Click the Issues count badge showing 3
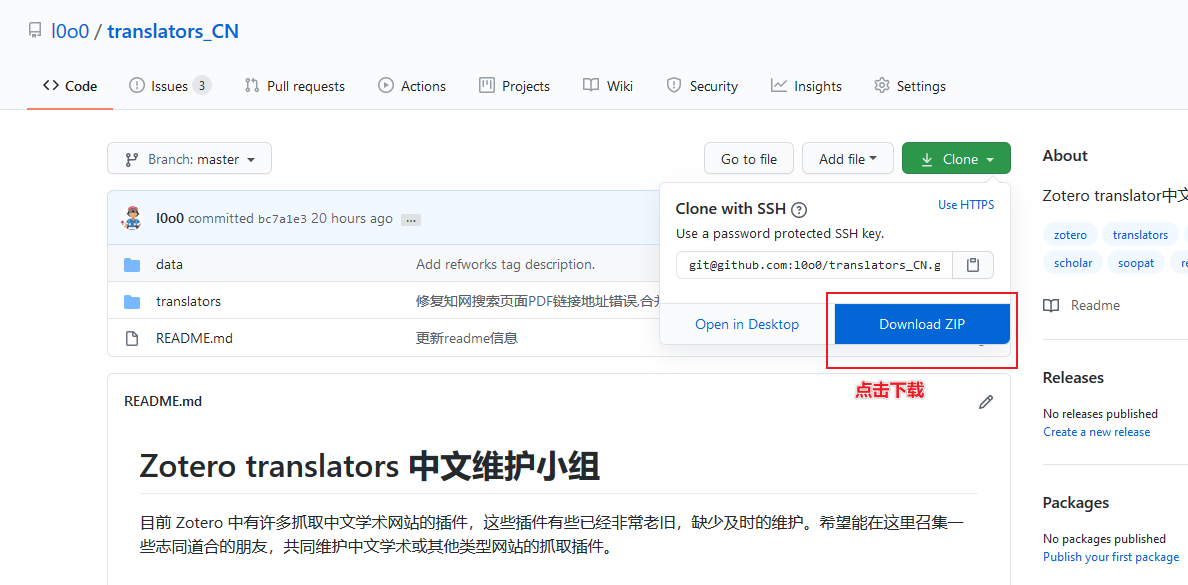This screenshot has width=1188, height=585. pos(202,86)
